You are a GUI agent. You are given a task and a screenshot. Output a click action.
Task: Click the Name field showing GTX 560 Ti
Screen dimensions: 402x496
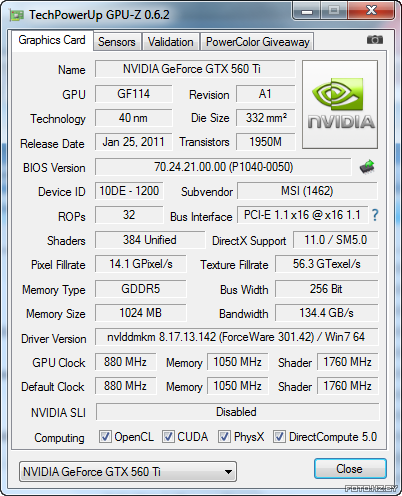tap(195, 69)
